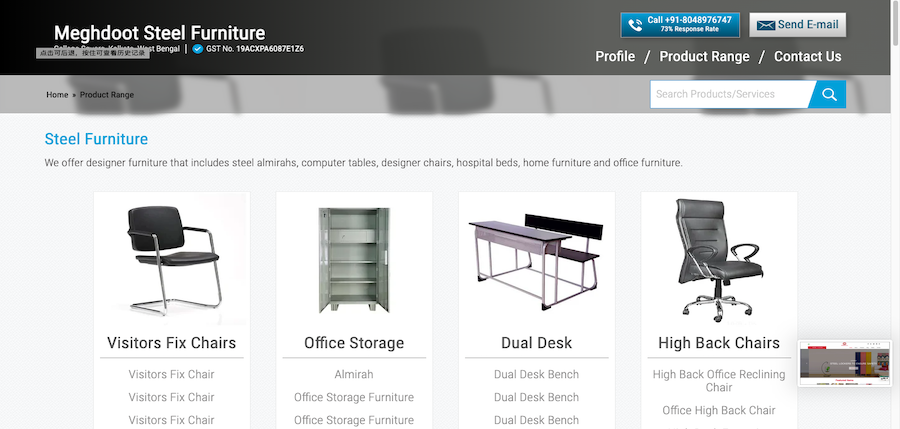Click the verified GST checkmark badge
The height and width of the screenshot is (429, 900).
197,49
